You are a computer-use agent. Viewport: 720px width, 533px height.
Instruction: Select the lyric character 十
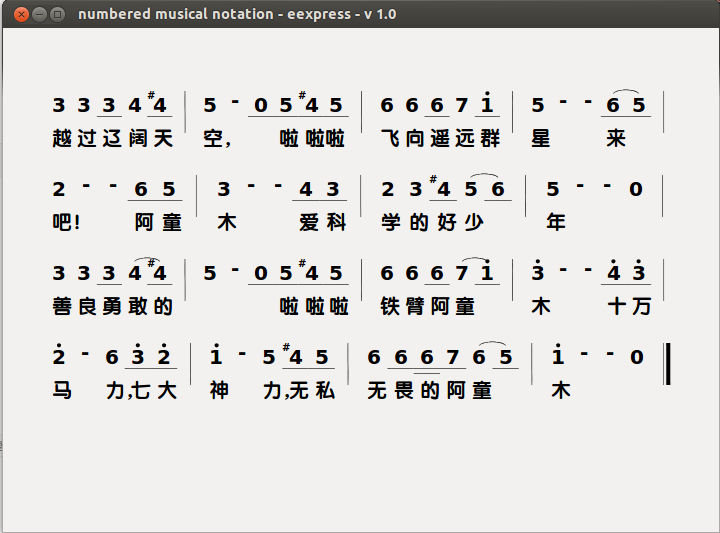click(618, 306)
